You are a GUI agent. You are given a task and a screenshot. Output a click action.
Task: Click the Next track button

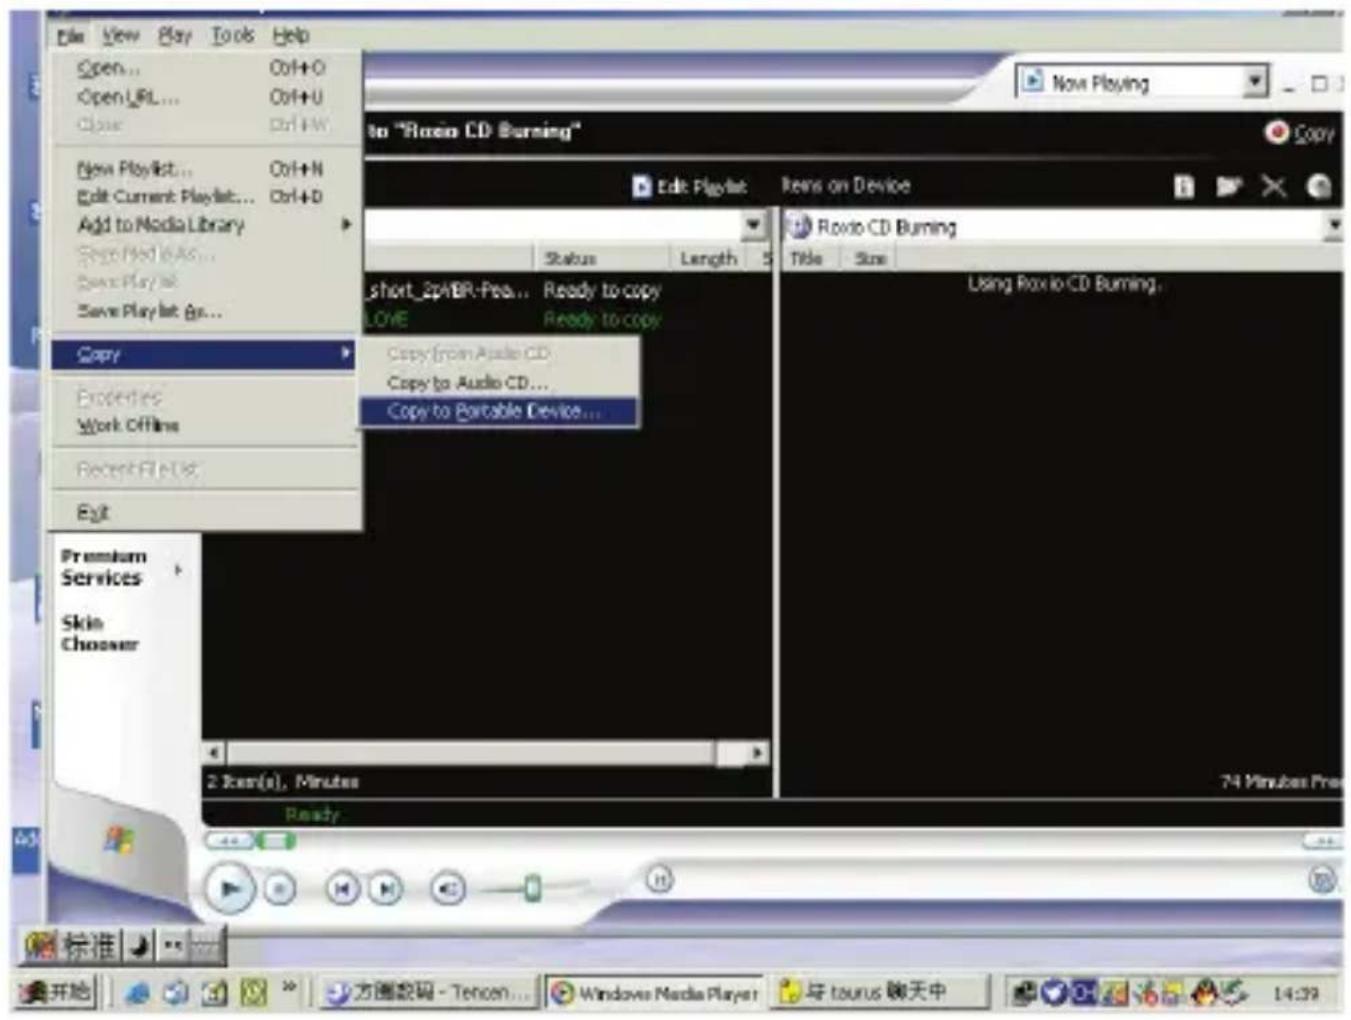(386, 888)
